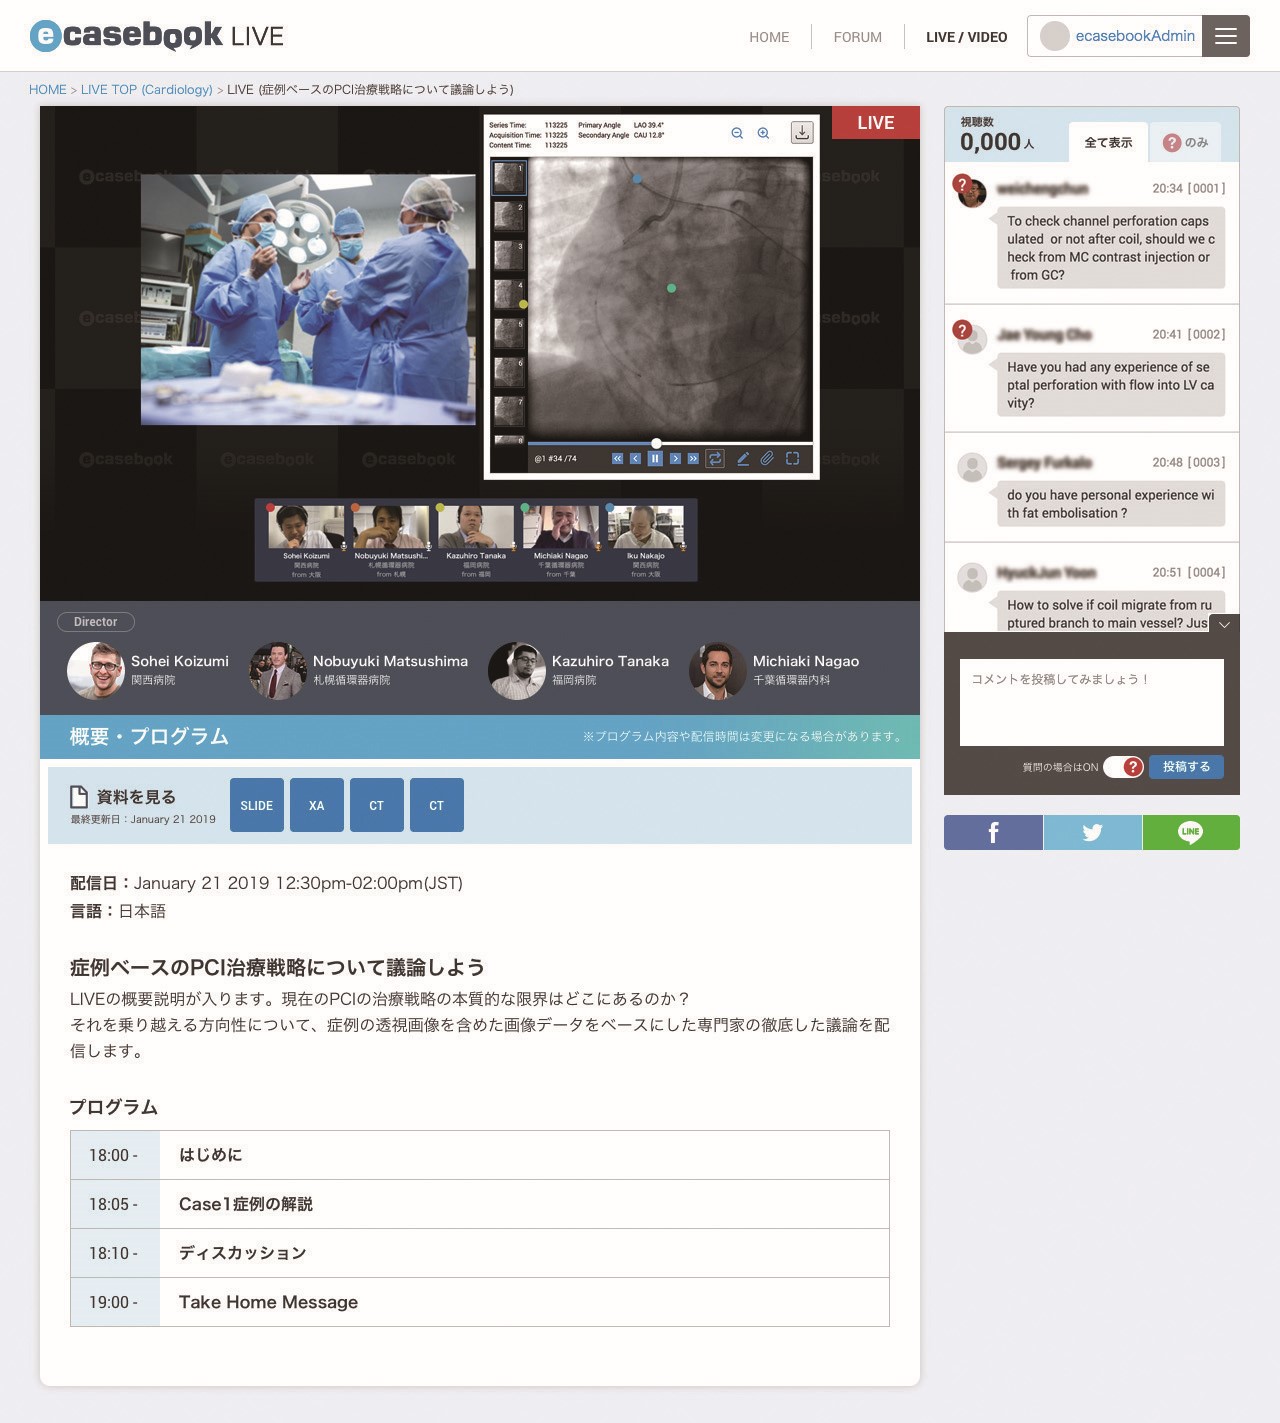Open ecasebookAdmin account menu
The height and width of the screenshot is (1423, 1280).
[1115, 36]
